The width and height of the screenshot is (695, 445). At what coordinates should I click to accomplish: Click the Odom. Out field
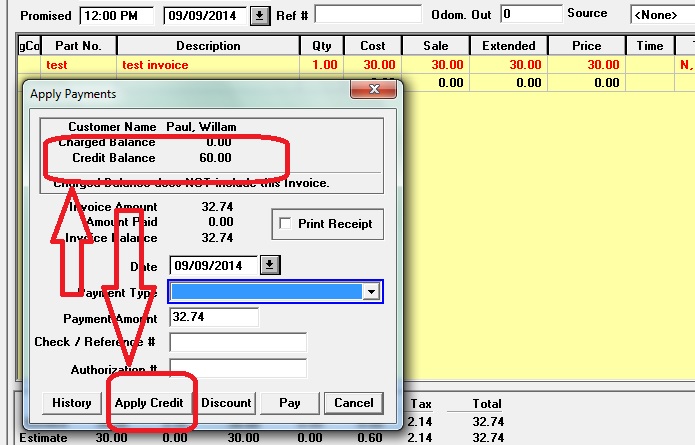tap(531, 14)
